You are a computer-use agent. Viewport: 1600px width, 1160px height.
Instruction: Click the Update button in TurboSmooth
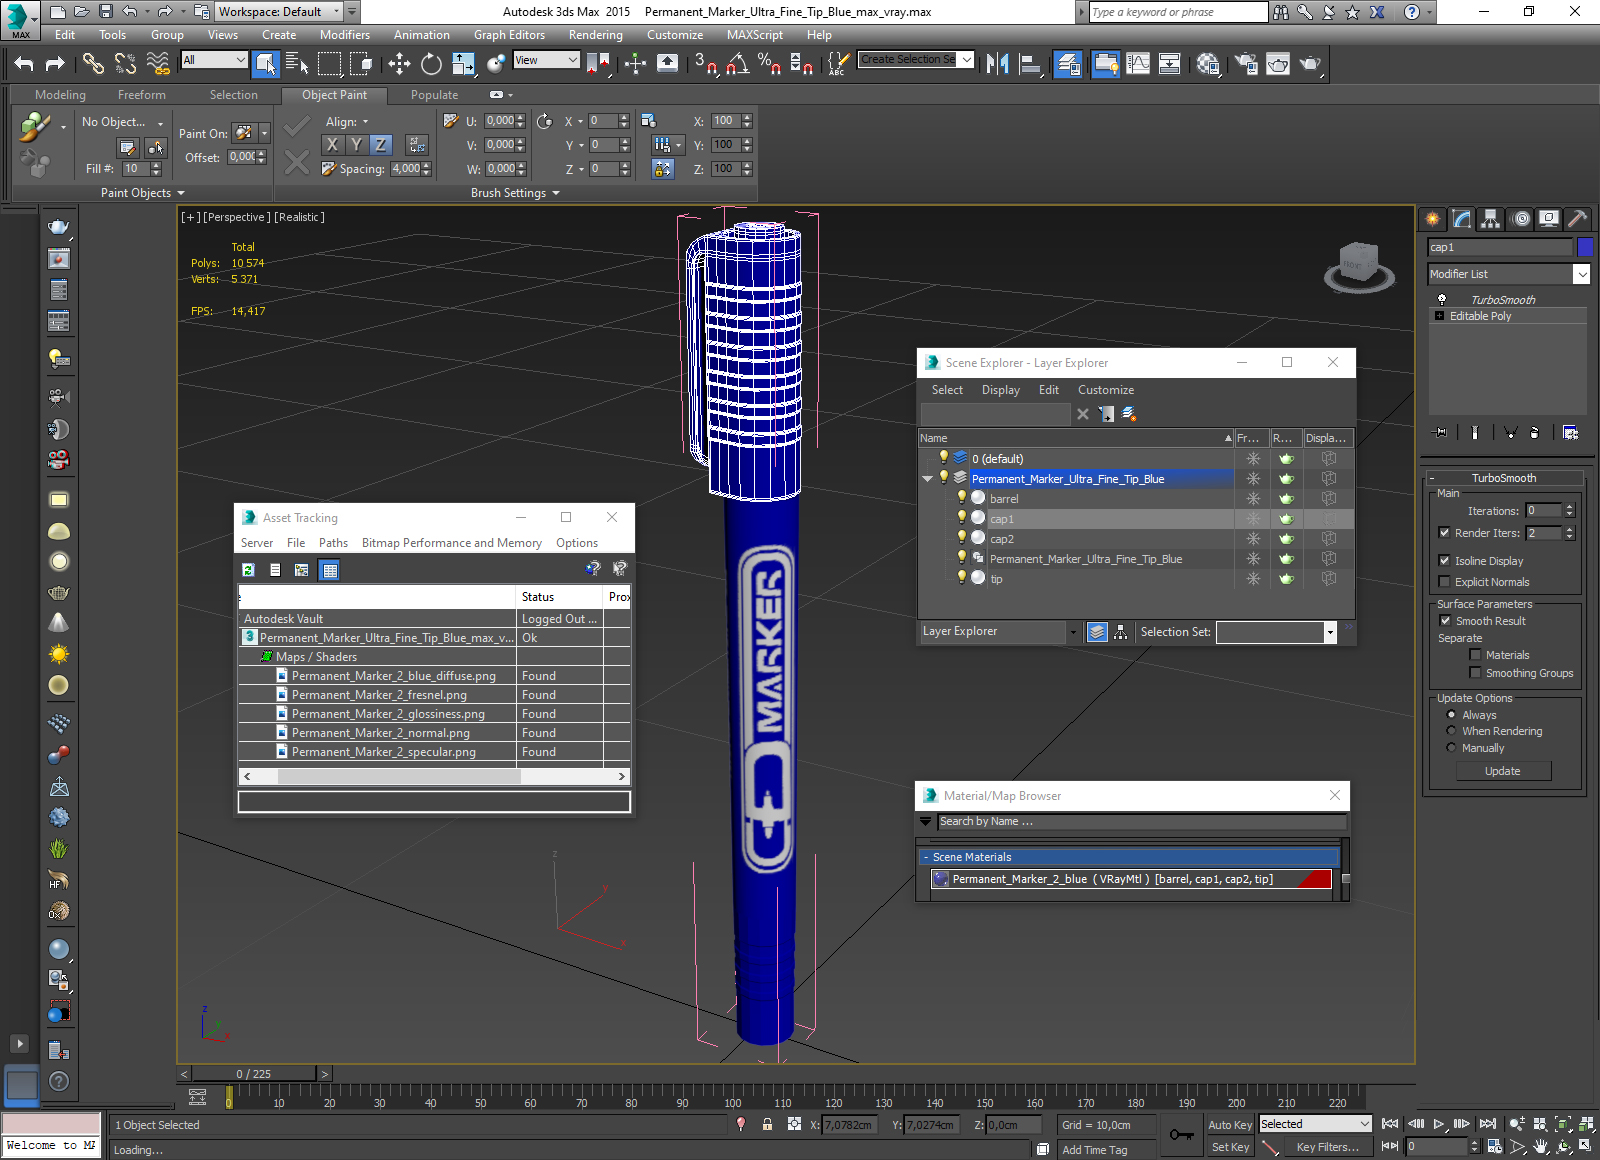[x=1503, y=771]
